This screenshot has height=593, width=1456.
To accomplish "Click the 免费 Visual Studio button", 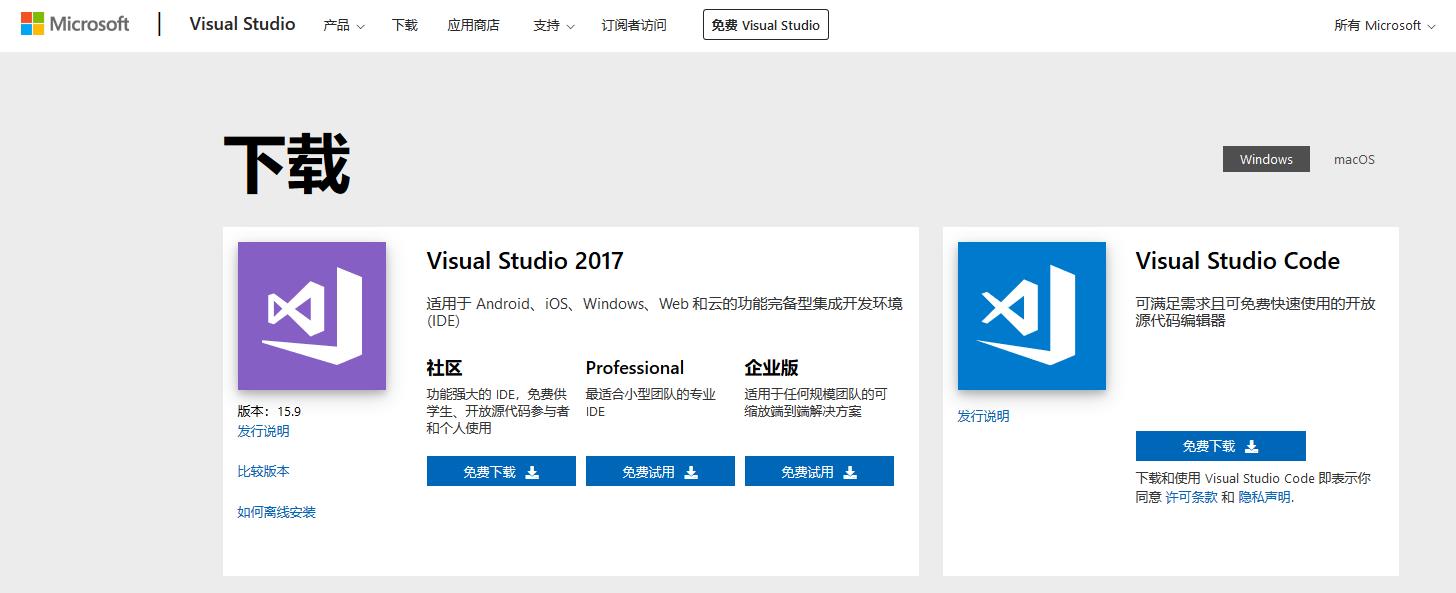I will click(766, 25).
